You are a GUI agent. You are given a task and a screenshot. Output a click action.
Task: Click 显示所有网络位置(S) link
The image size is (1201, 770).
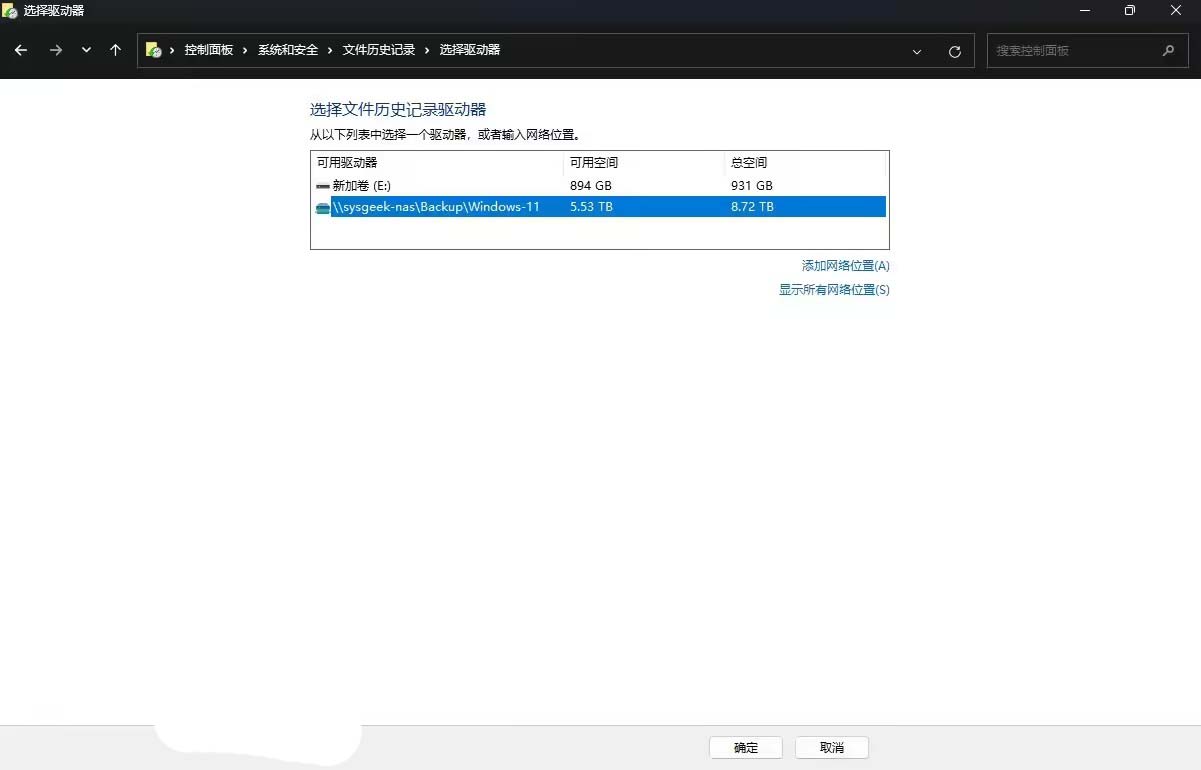(834, 290)
